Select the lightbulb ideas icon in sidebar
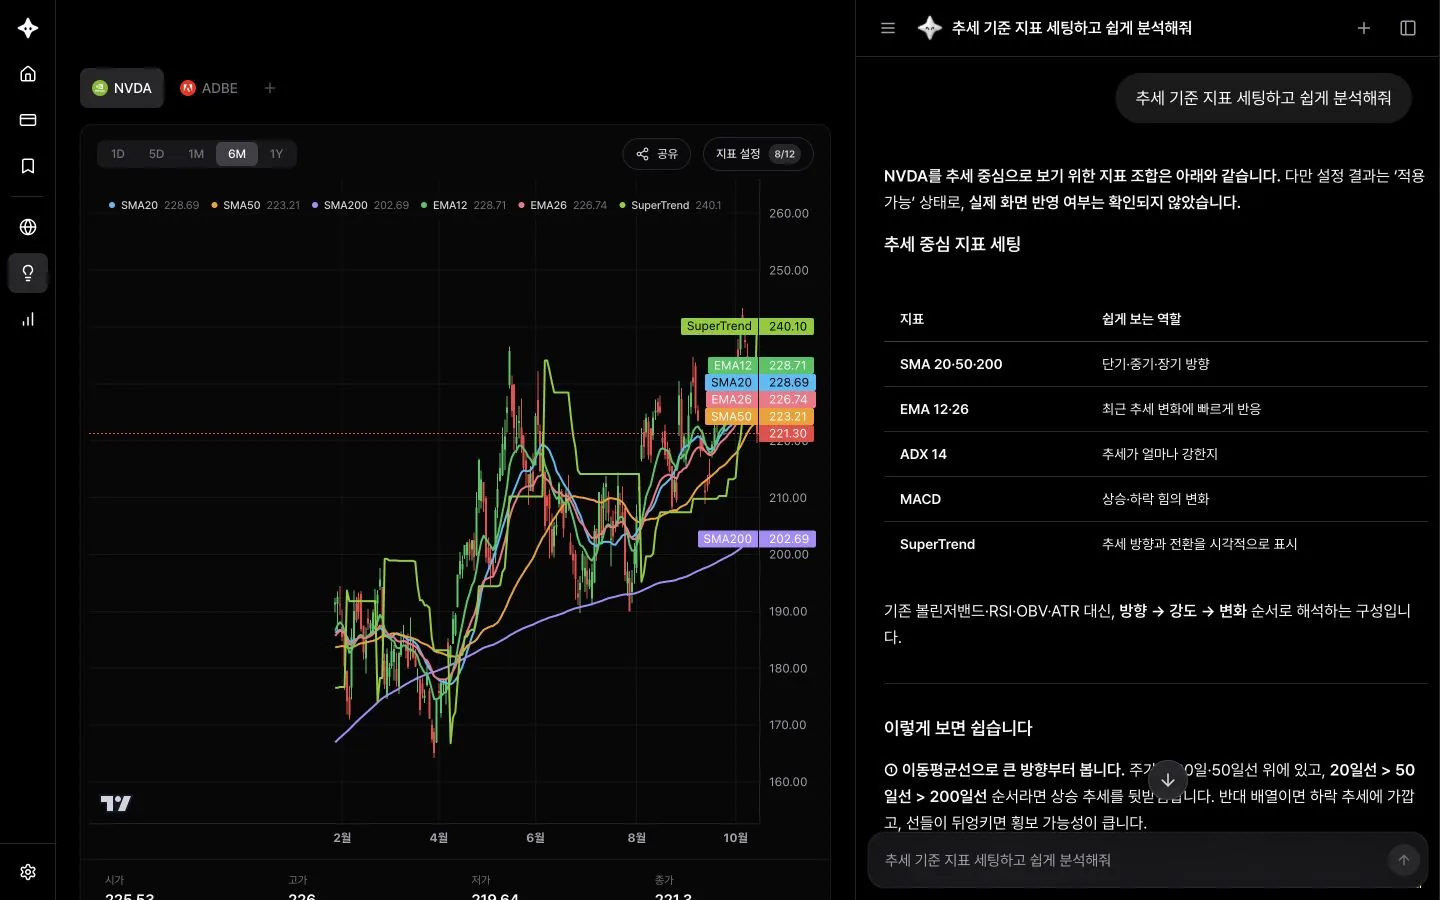The width and height of the screenshot is (1440, 900). pyautogui.click(x=28, y=273)
